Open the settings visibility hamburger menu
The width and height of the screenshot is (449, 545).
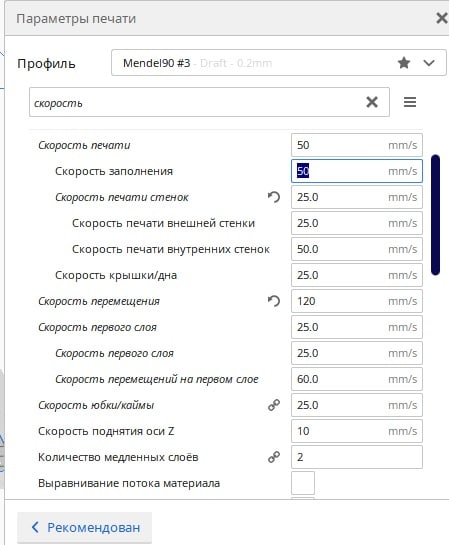coord(410,102)
